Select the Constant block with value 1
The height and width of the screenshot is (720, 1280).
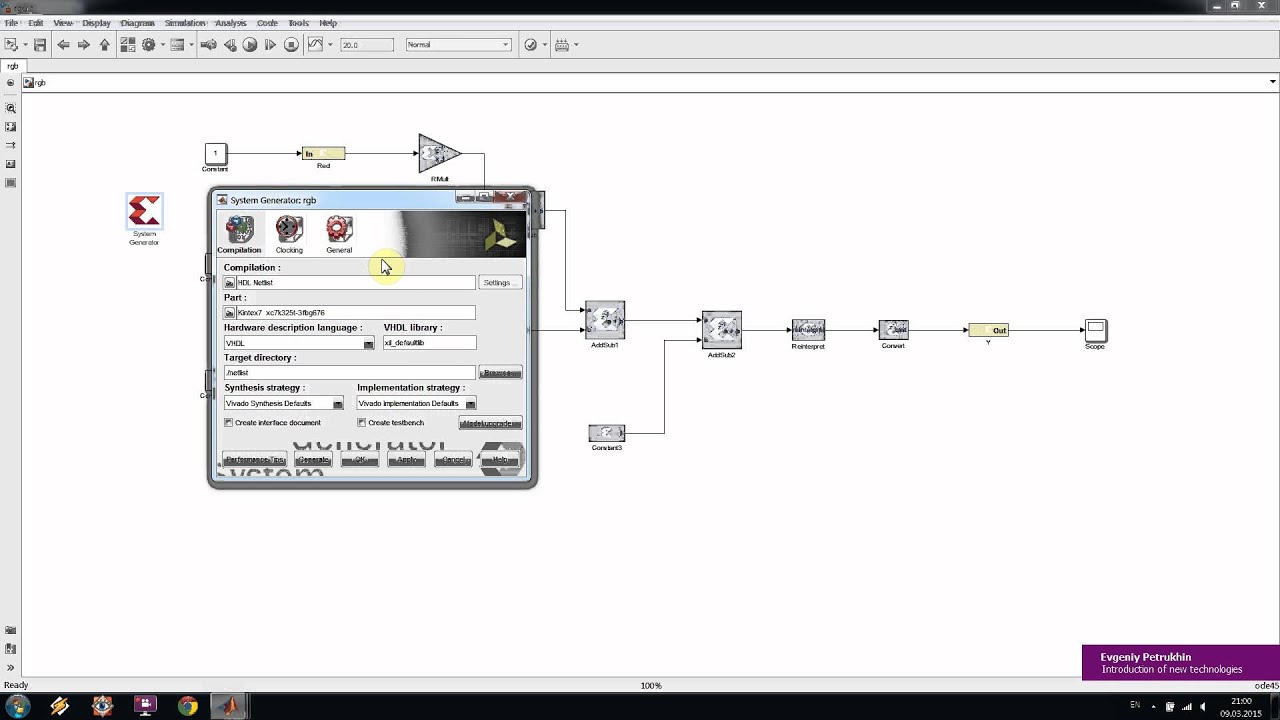coord(215,153)
